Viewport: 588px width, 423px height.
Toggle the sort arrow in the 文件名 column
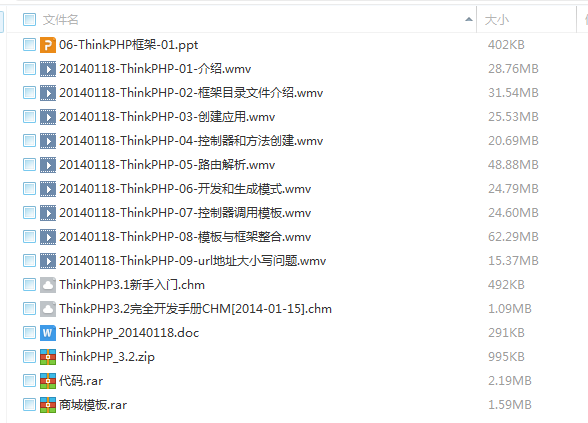[468, 20]
